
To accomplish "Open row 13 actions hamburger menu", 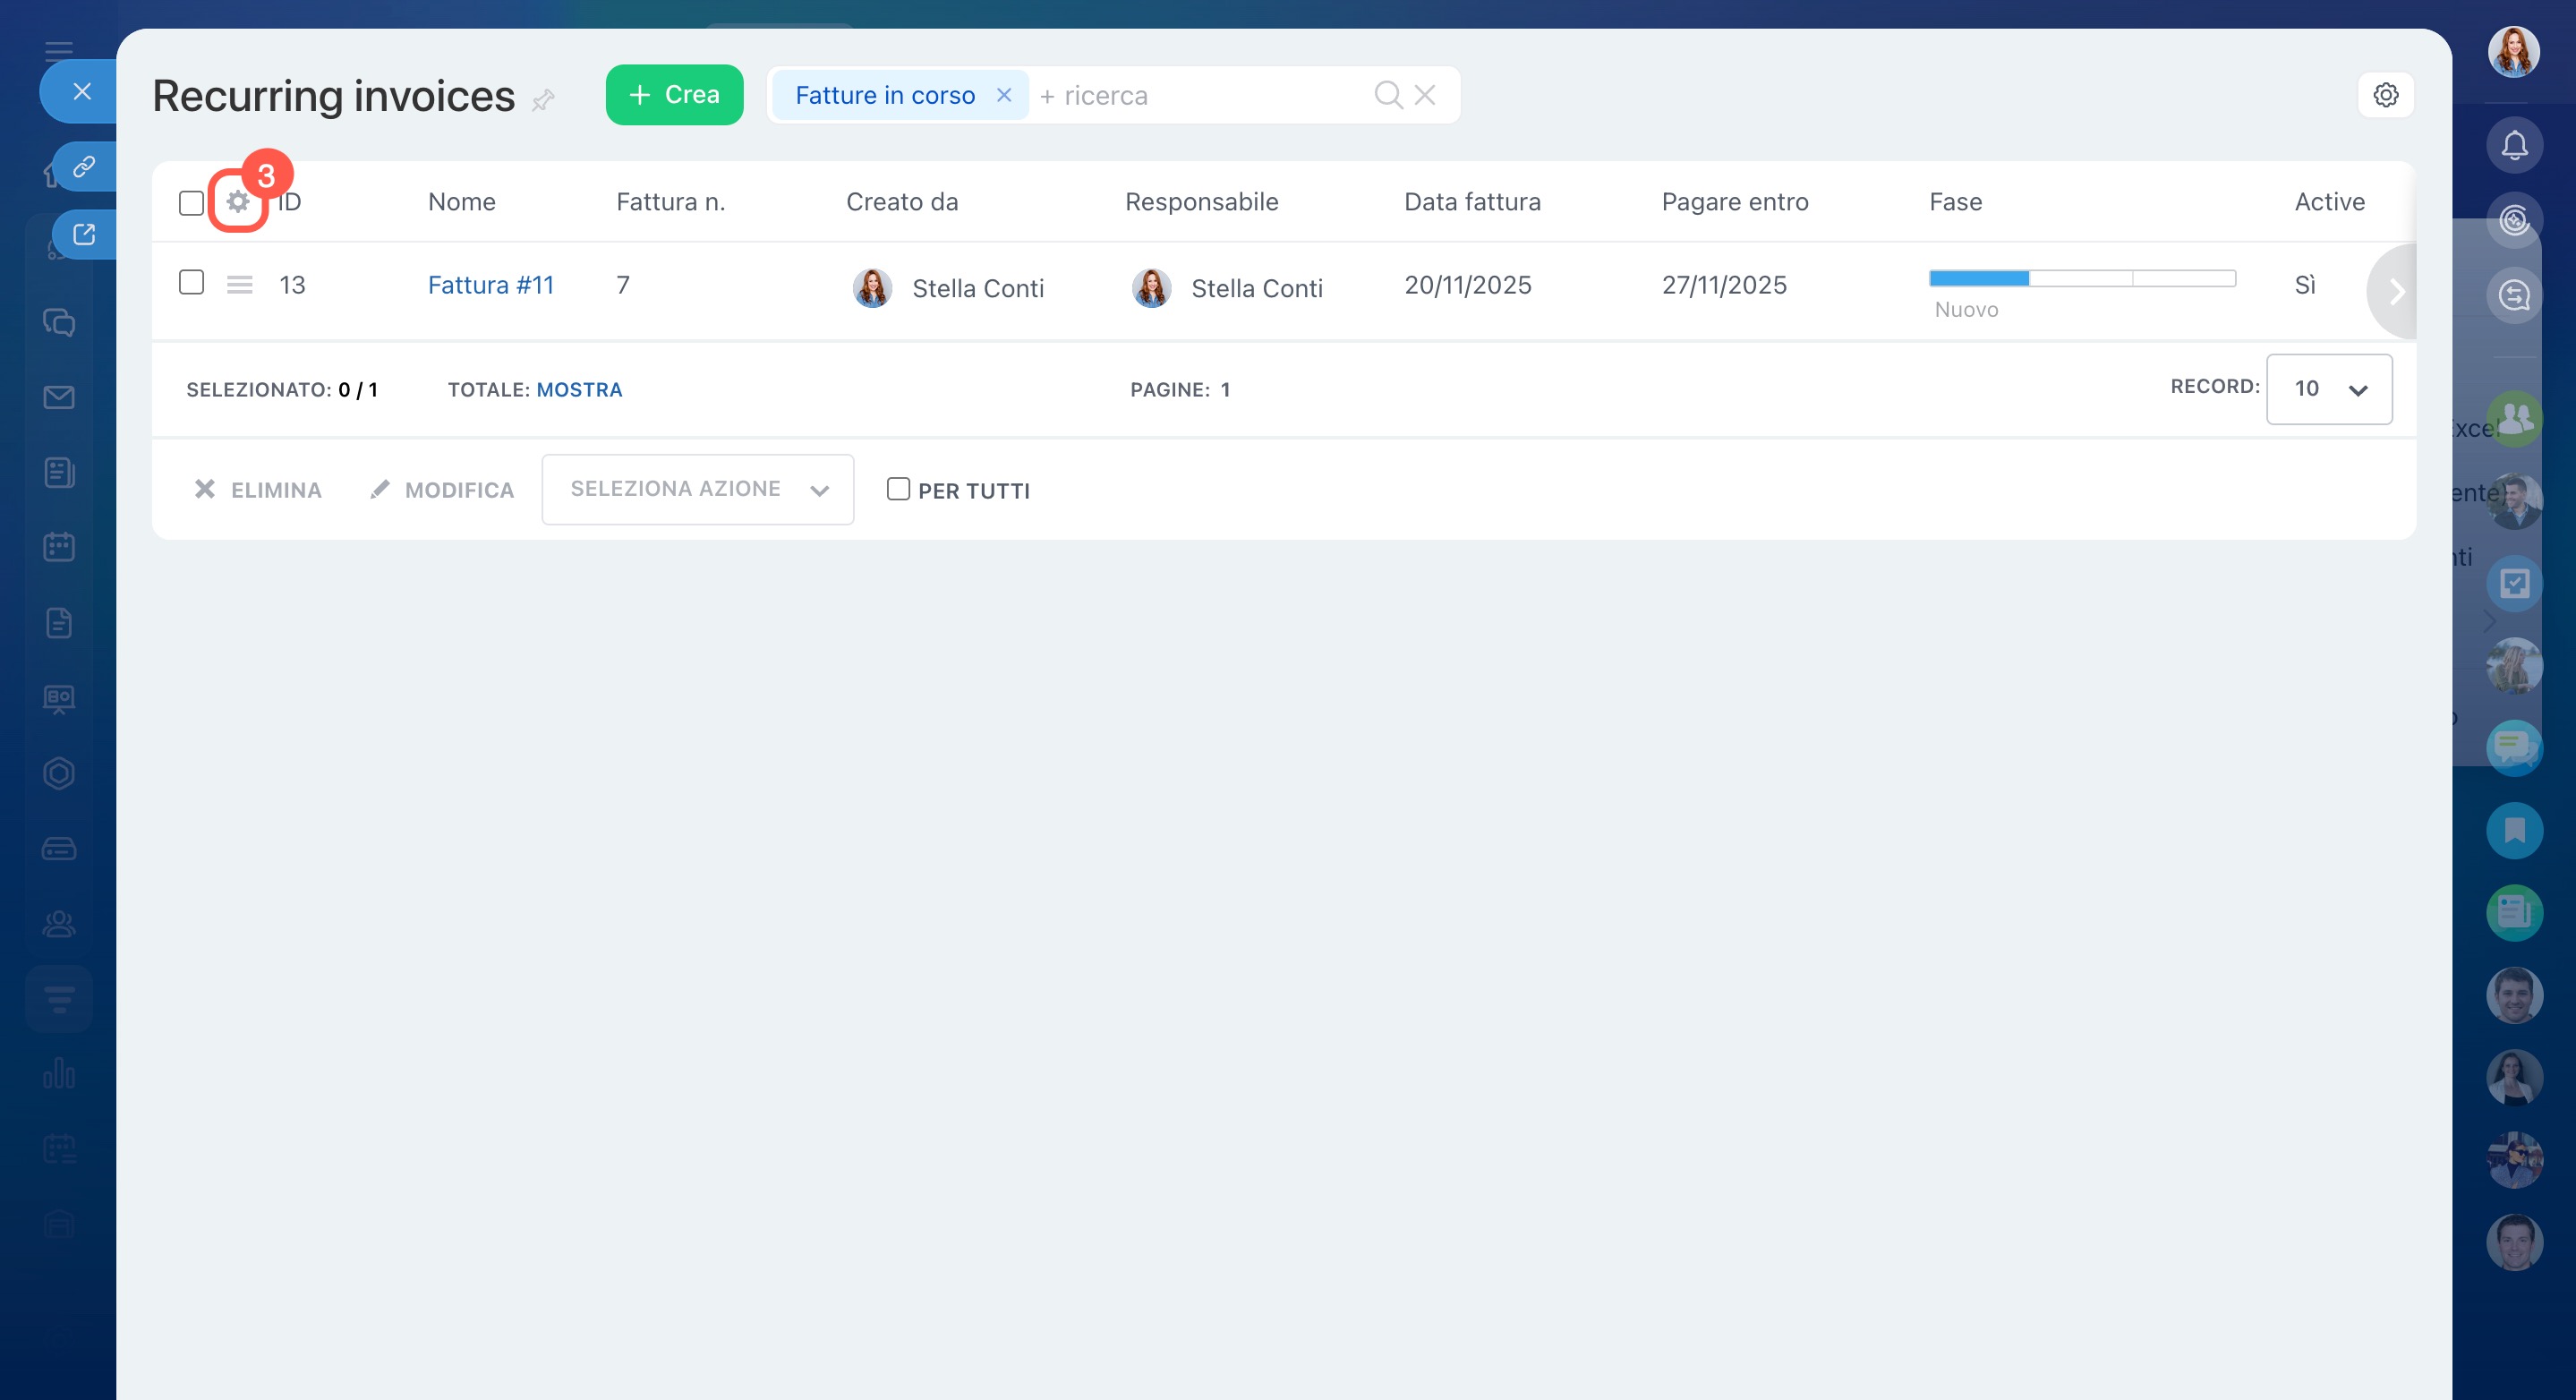I will (239, 285).
